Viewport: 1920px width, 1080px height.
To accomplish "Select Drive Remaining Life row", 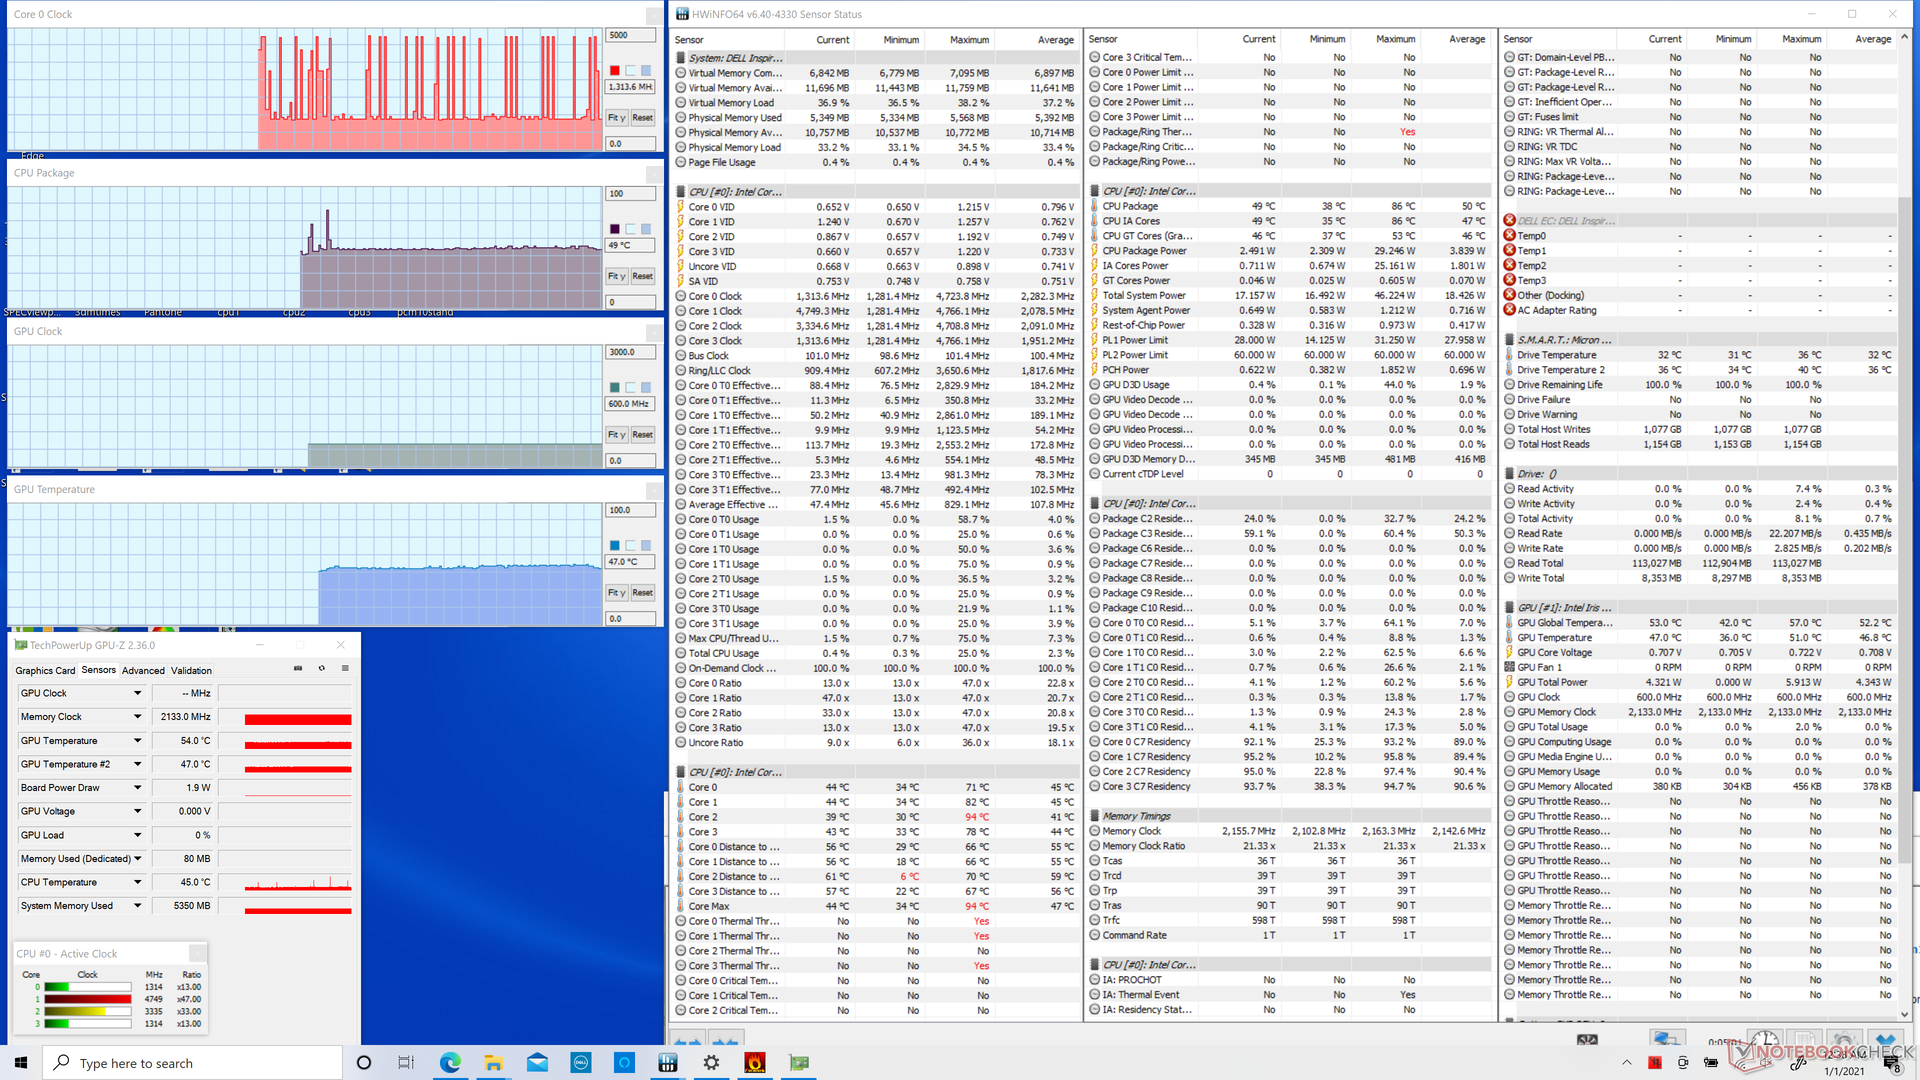I will pos(1699,385).
